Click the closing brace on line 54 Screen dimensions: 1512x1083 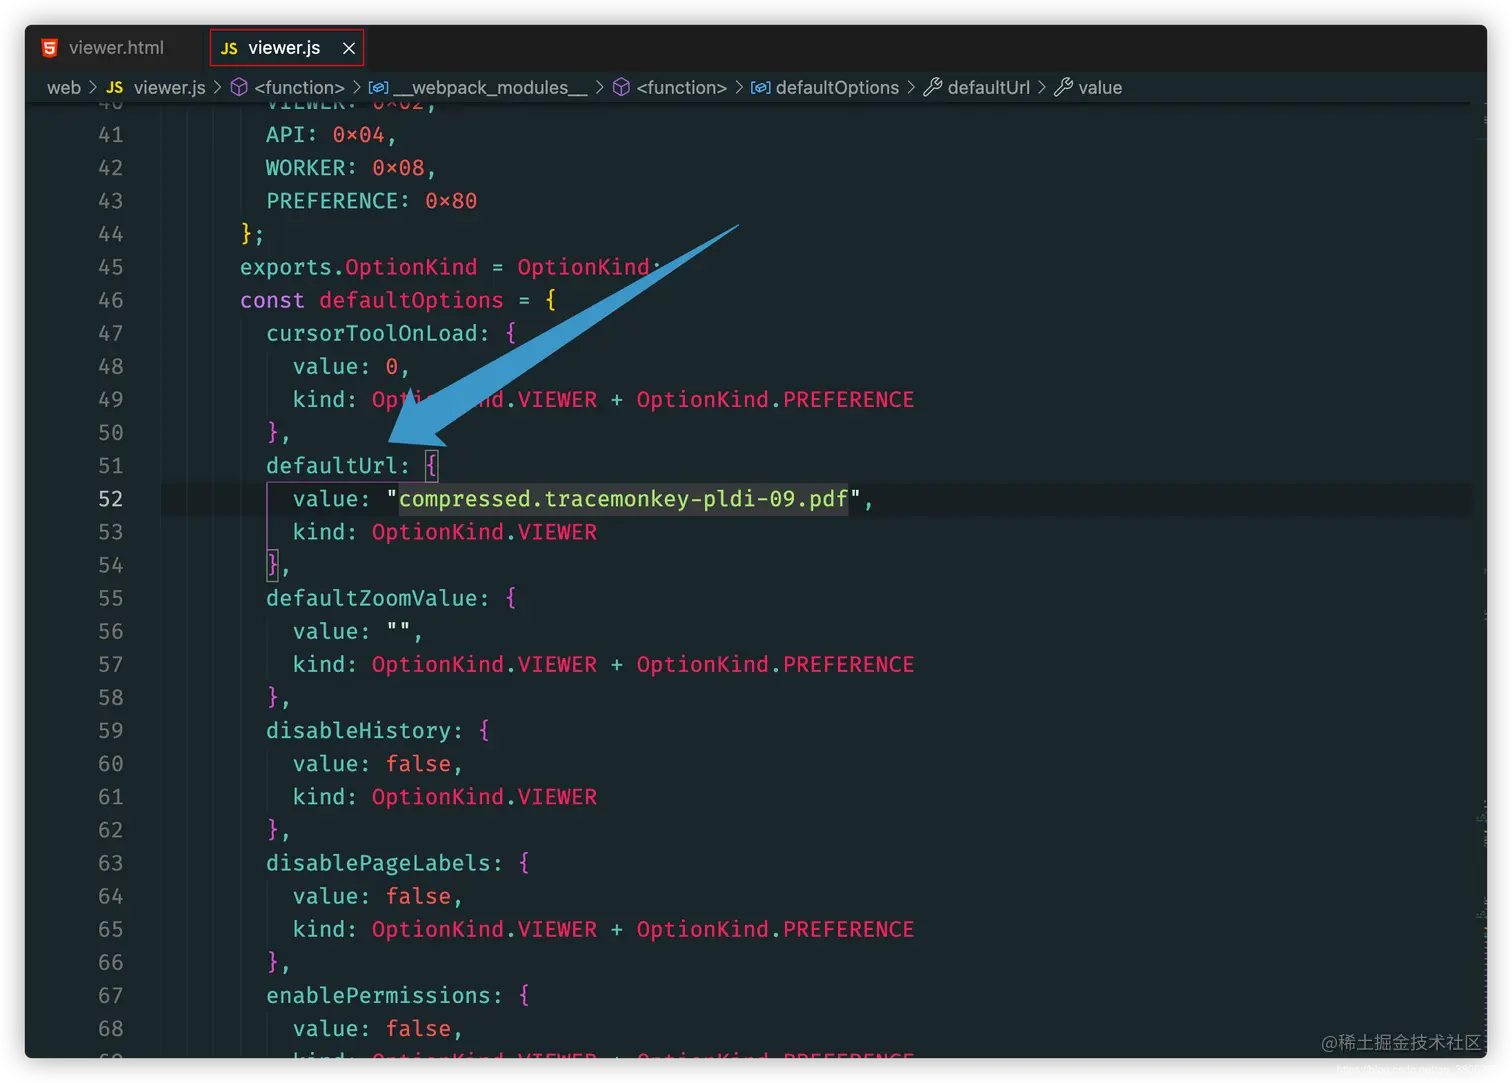(x=272, y=565)
